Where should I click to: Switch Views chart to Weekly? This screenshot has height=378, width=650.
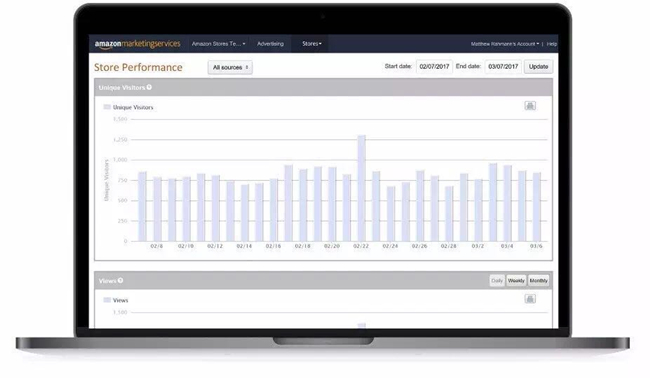tap(516, 281)
